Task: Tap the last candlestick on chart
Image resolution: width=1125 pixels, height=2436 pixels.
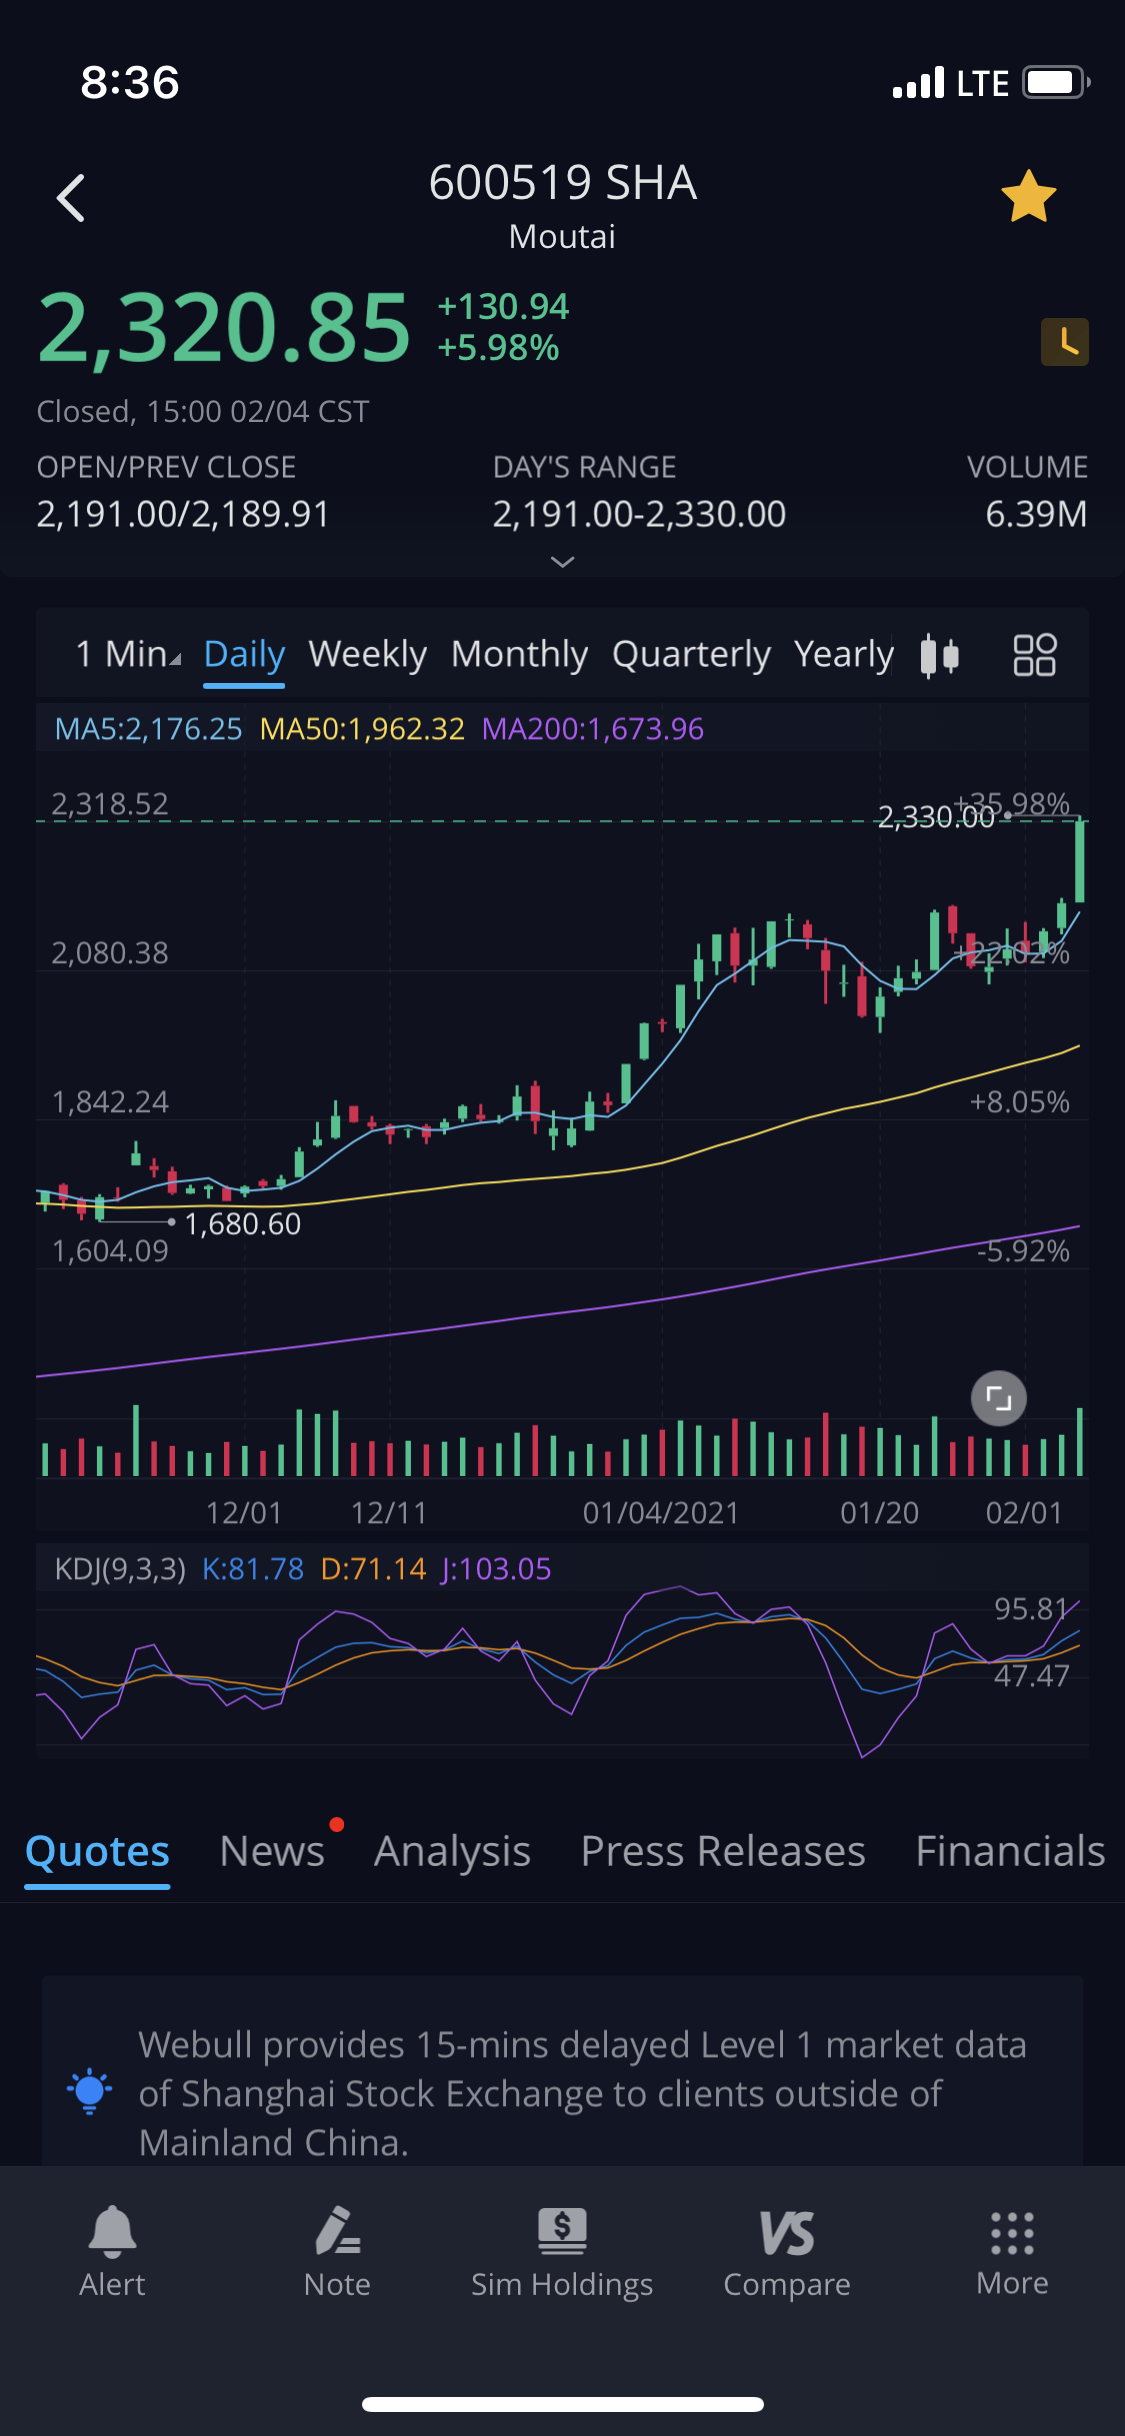Action: [x=1080, y=861]
